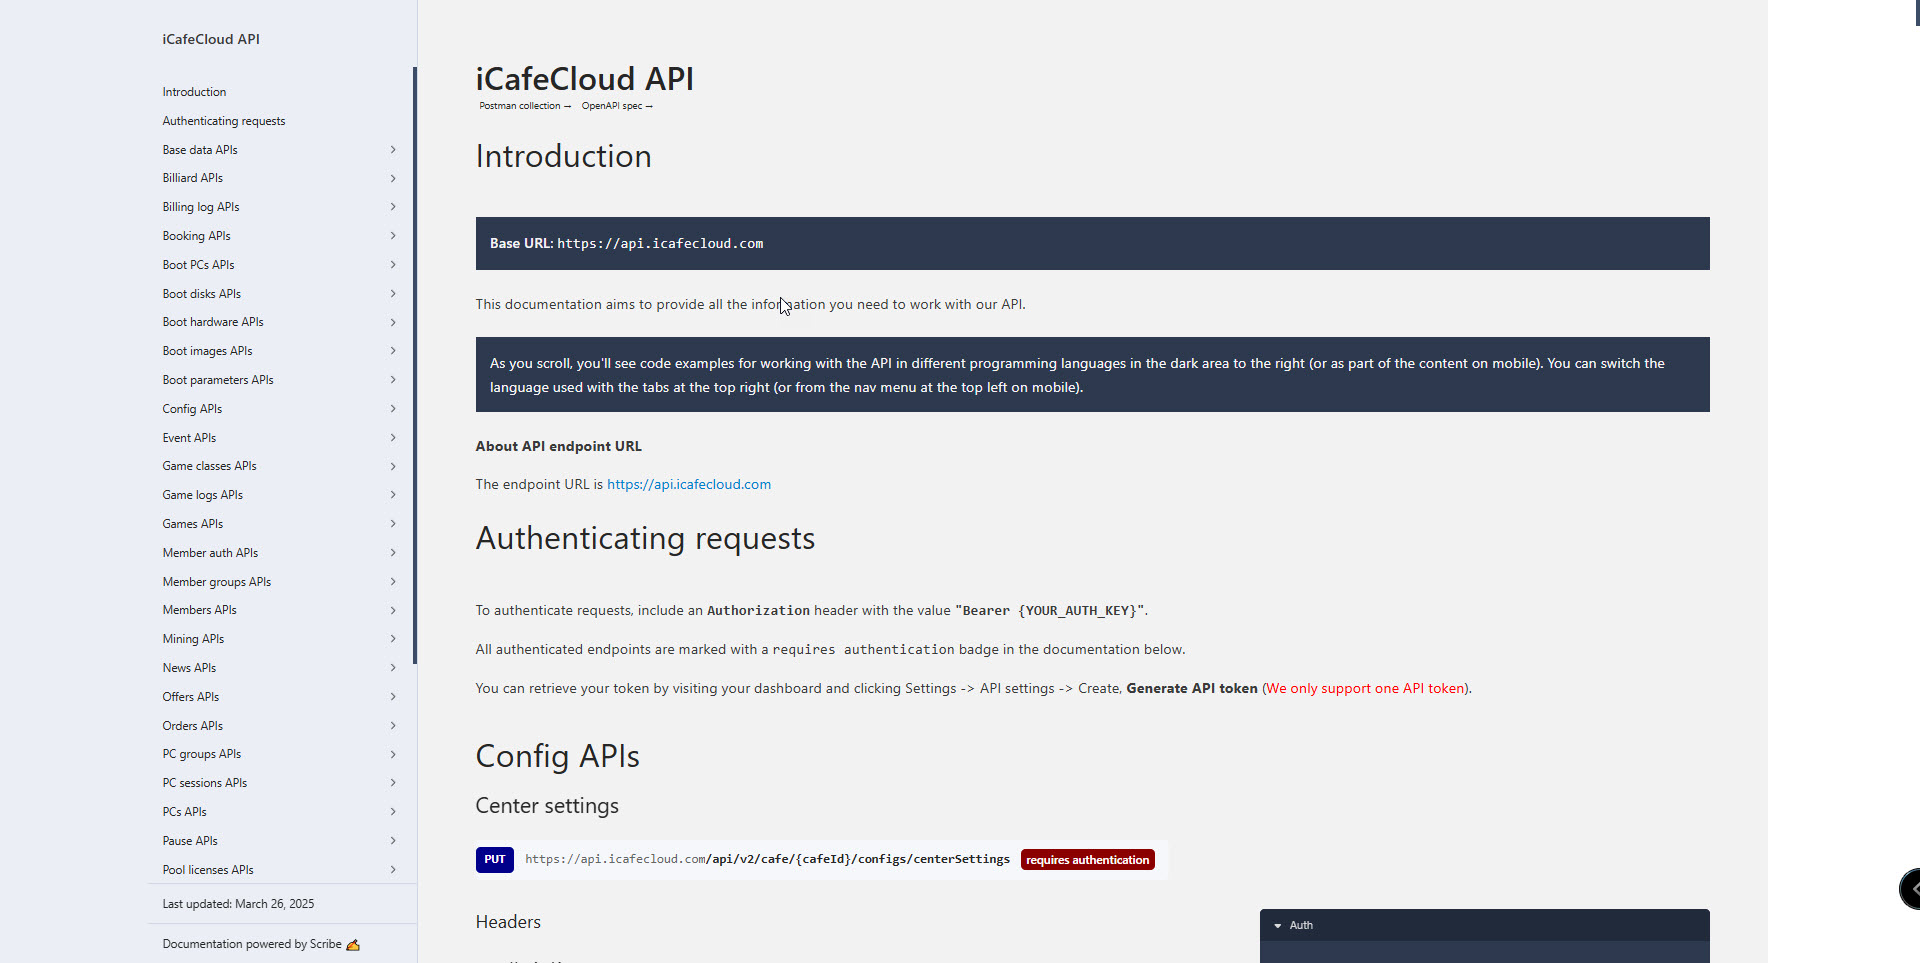Image resolution: width=1920 pixels, height=963 pixels.
Task: Open the OpenAPI spec link
Action: tap(617, 106)
